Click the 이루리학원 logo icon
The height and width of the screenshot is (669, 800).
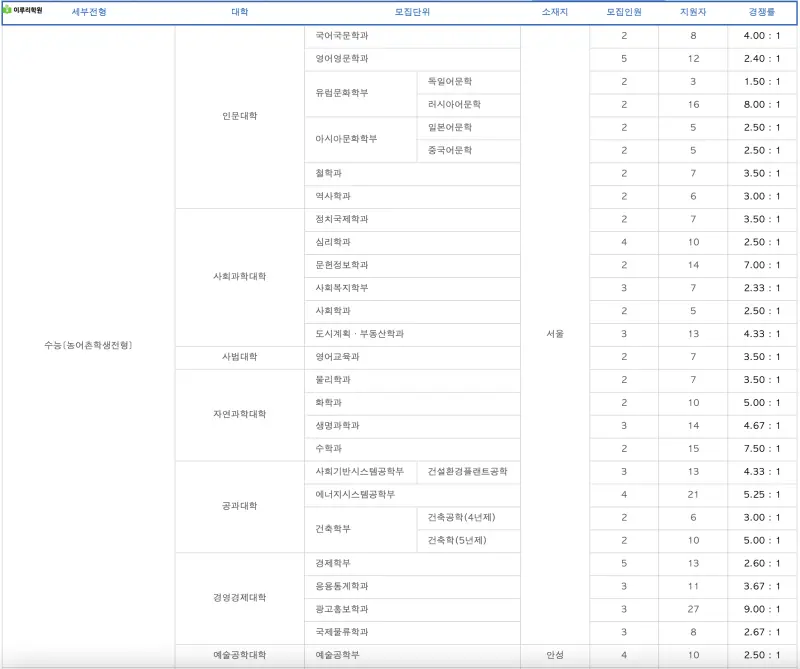(x=7, y=10)
